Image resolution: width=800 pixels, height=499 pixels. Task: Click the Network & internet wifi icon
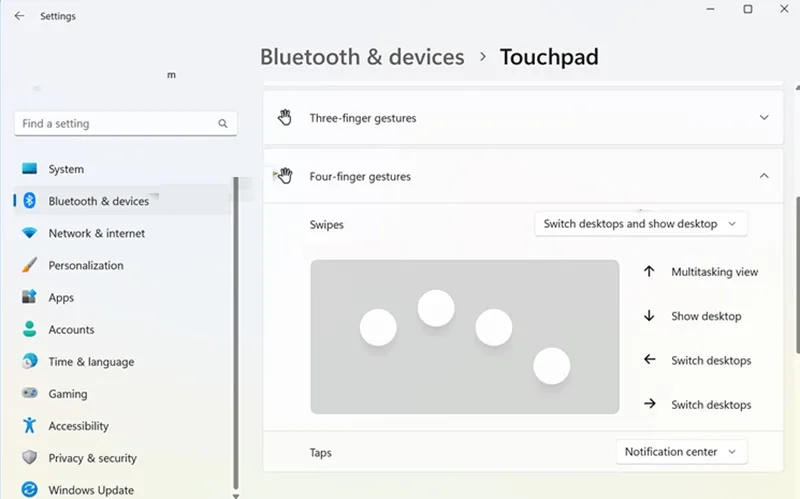30,233
